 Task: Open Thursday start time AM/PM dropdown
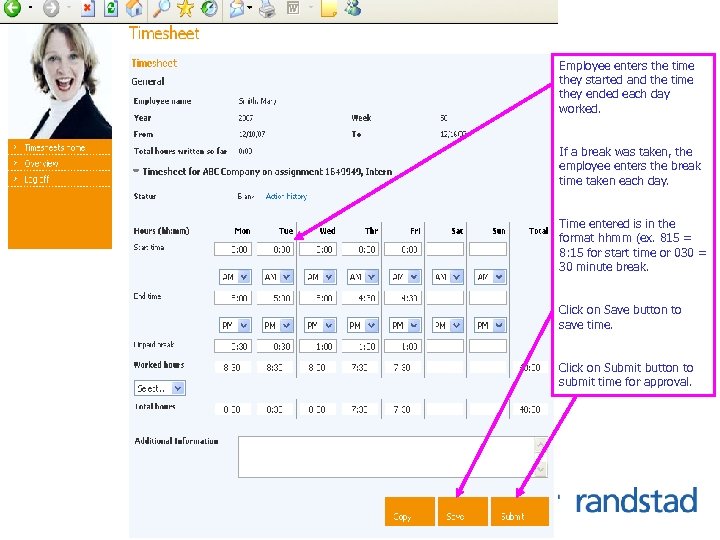(x=362, y=277)
